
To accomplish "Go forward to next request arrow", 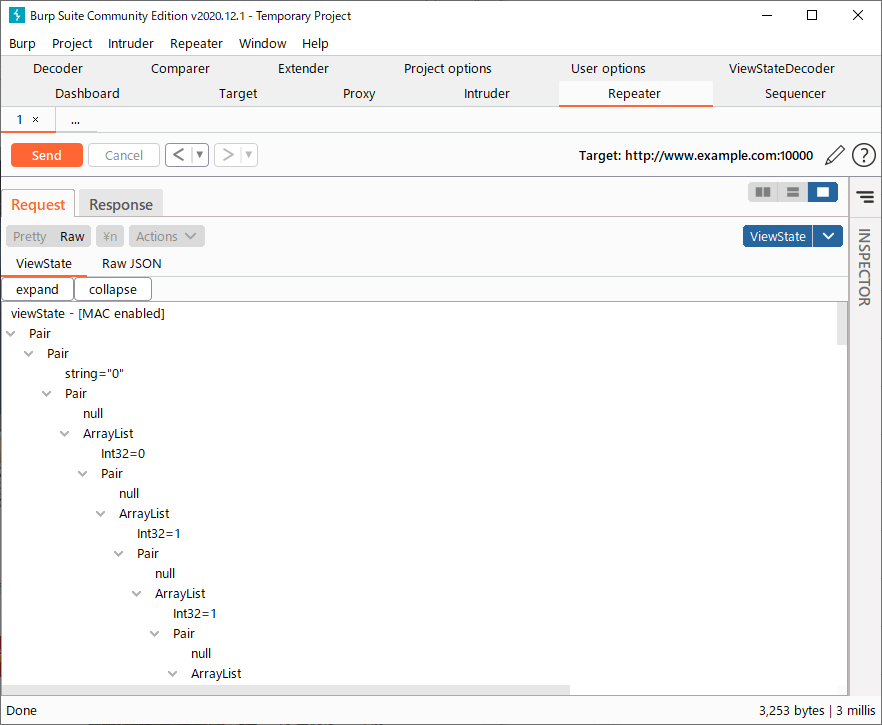I will 228,155.
